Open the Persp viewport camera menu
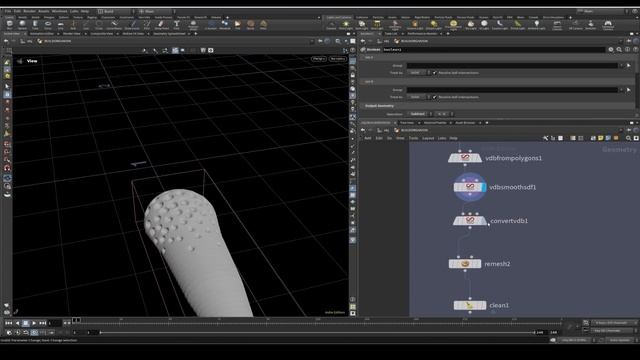The image size is (640, 360). coord(318,59)
